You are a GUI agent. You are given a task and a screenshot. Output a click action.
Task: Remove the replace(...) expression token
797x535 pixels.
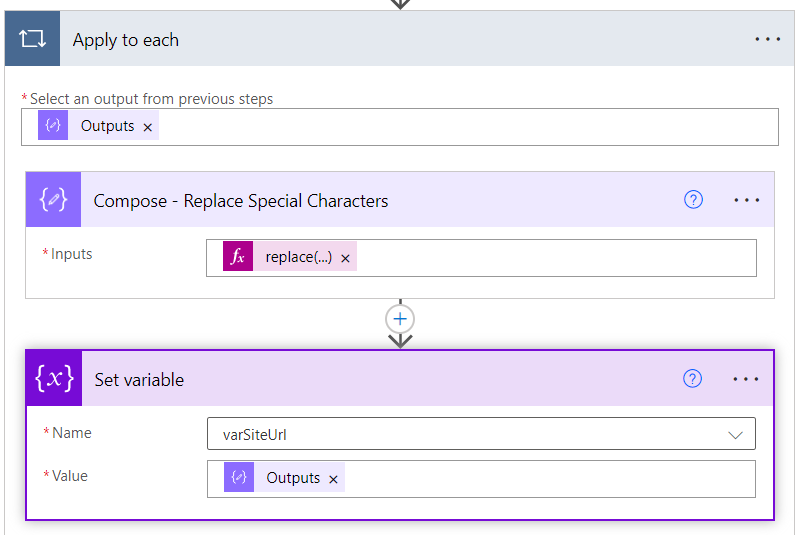[345, 258]
